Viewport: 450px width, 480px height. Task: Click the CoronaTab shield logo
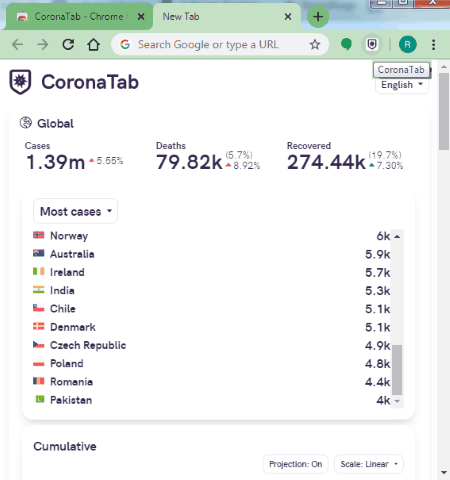20,82
